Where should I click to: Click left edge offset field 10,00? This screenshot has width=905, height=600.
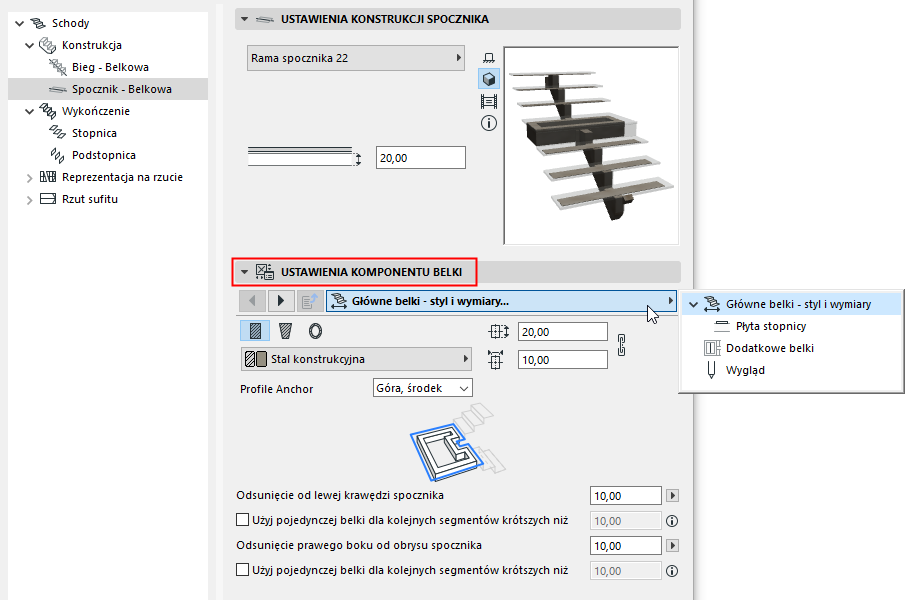pos(626,496)
